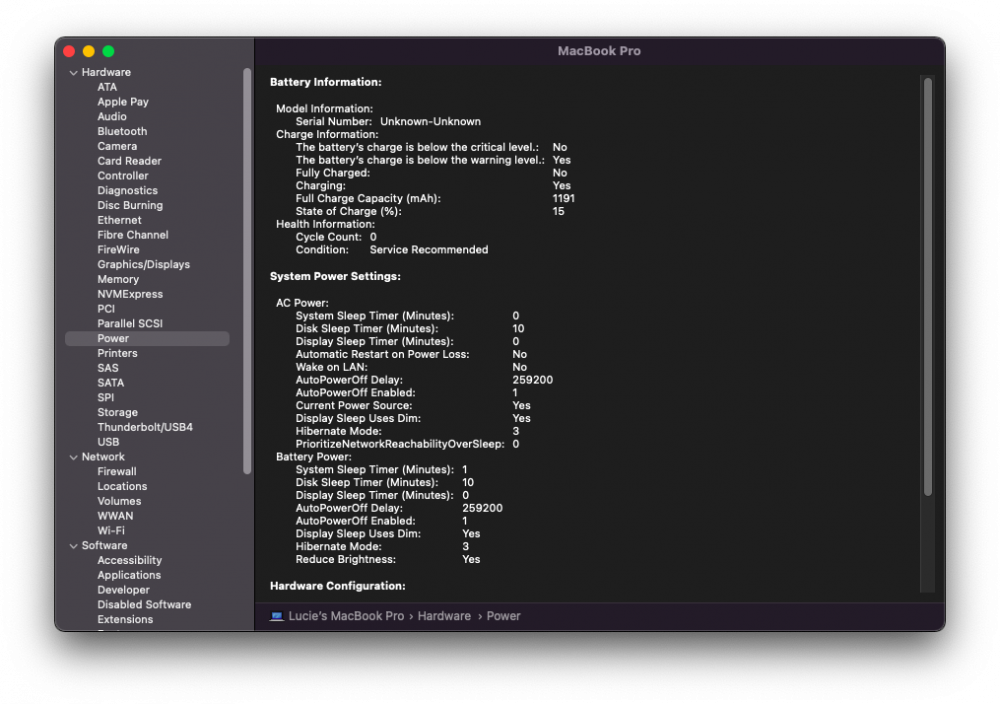Click Lucie's MacBook Pro in path bar
This screenshot has width=1000, height=704.
346,616
